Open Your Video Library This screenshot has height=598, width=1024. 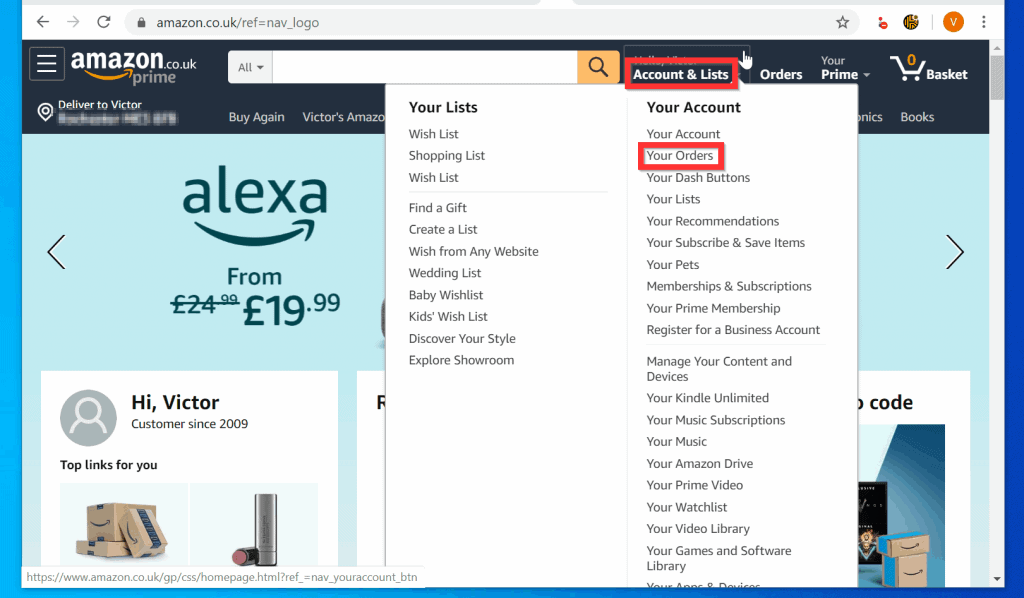pos(697,529)
